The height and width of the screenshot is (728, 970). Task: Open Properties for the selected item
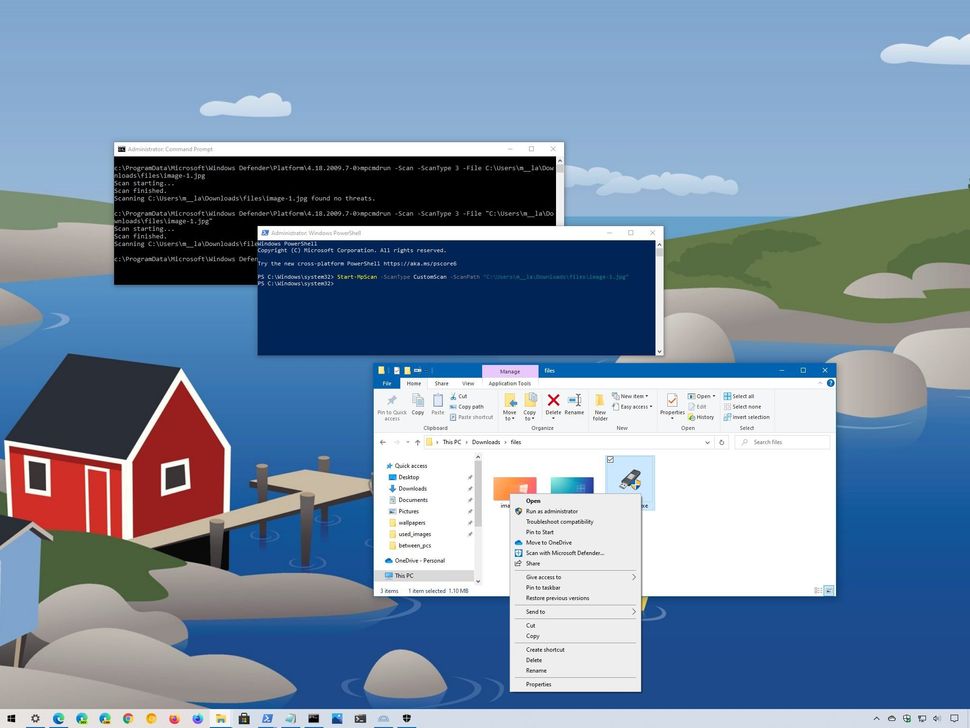point(539,684)
